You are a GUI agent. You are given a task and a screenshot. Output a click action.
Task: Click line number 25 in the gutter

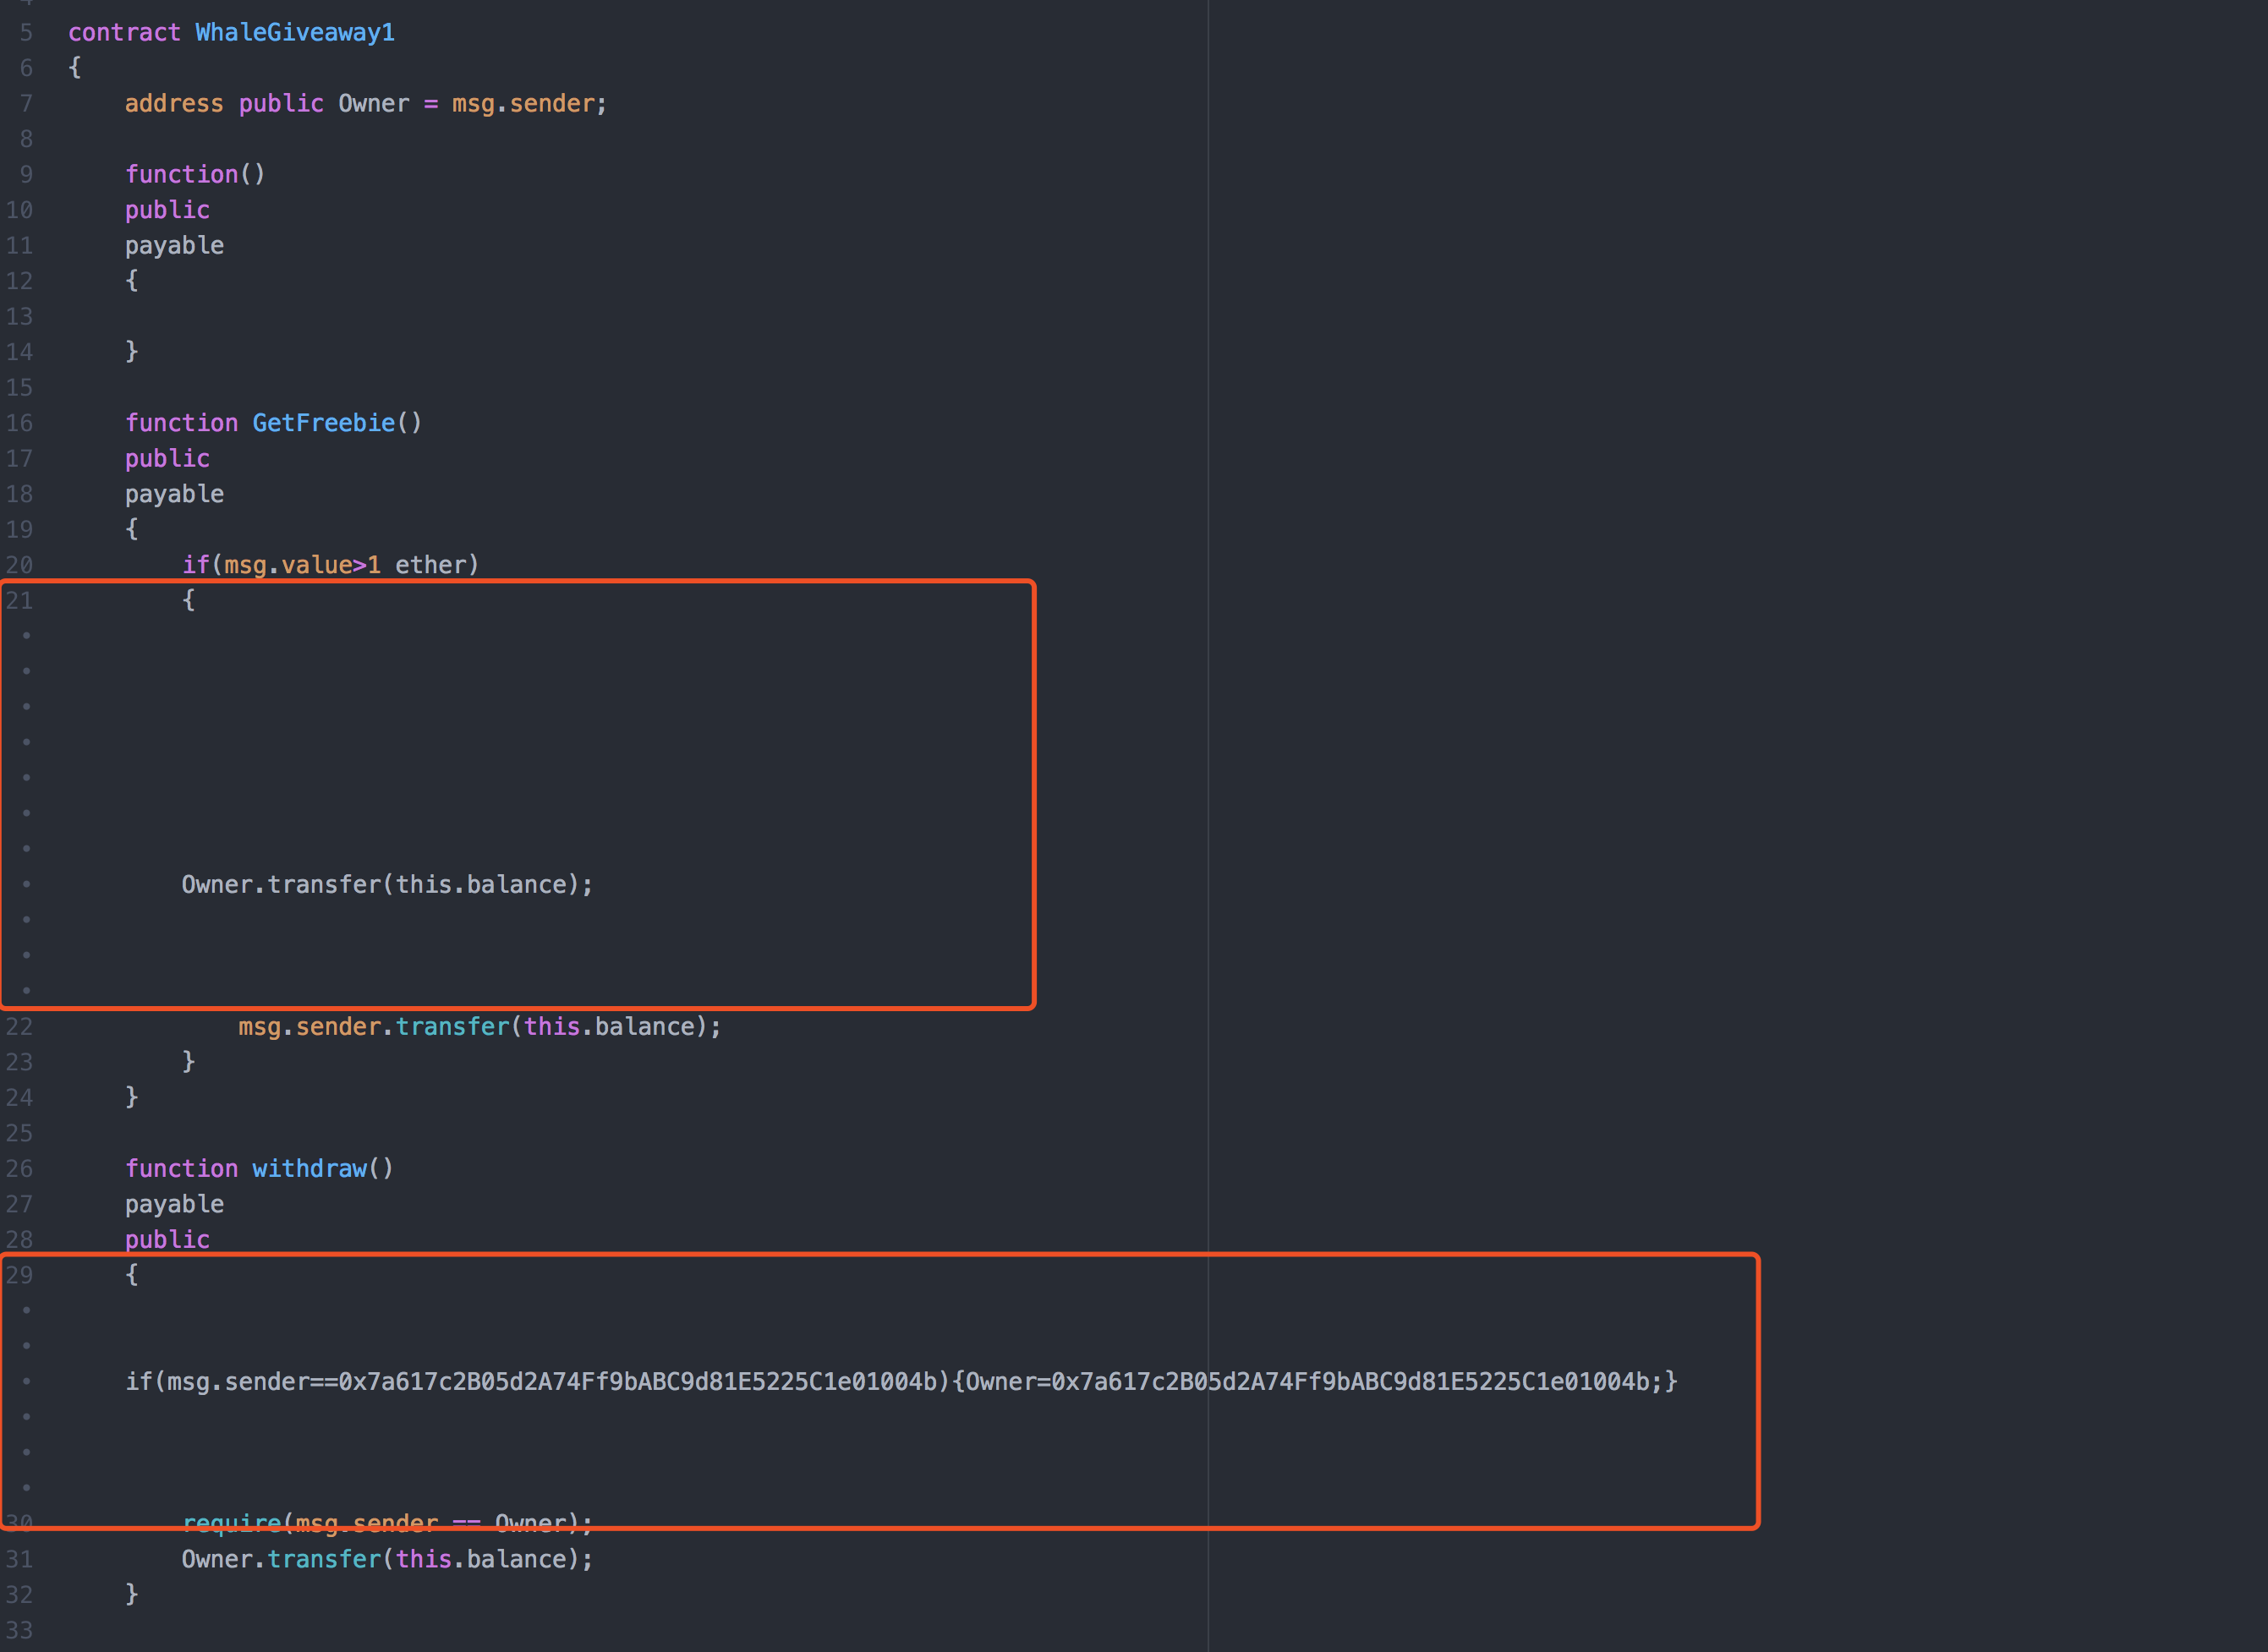[x=19, y=1133]
